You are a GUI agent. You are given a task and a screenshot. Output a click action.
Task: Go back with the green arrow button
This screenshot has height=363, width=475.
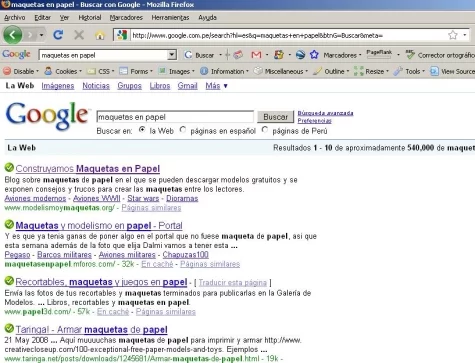click(12, 35)
